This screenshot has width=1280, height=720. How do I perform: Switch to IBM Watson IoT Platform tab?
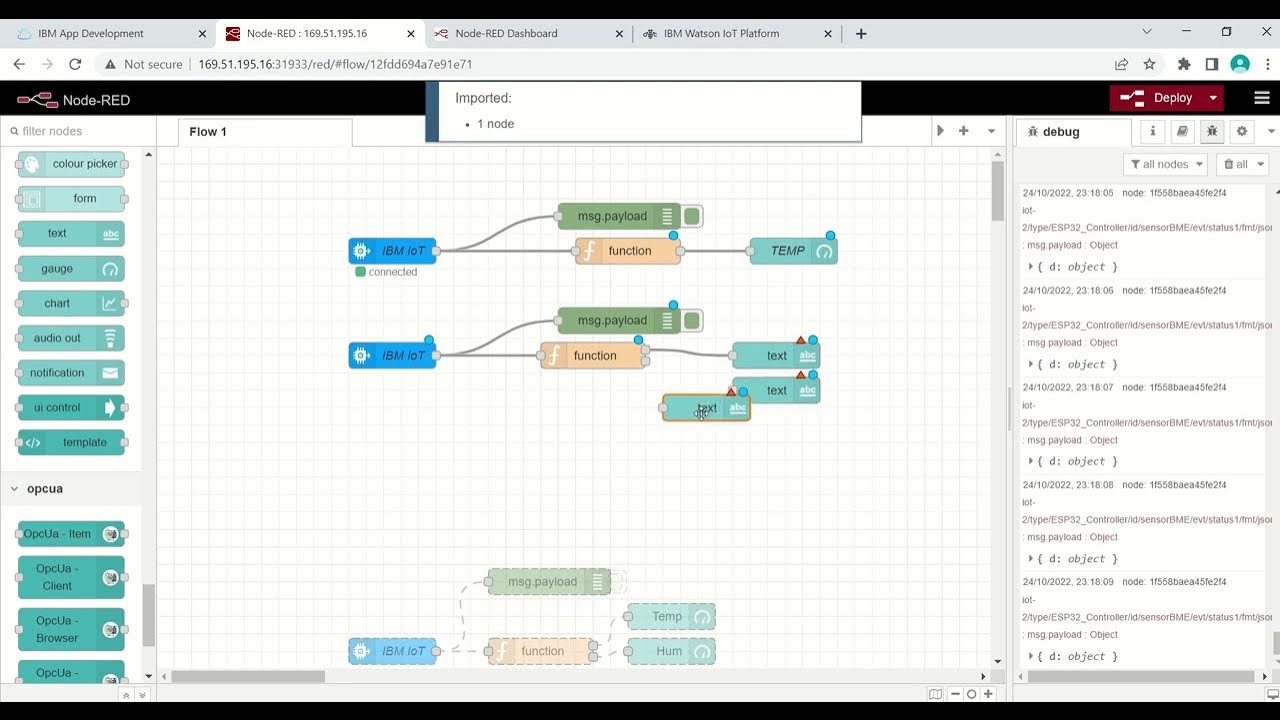point(736,33)
